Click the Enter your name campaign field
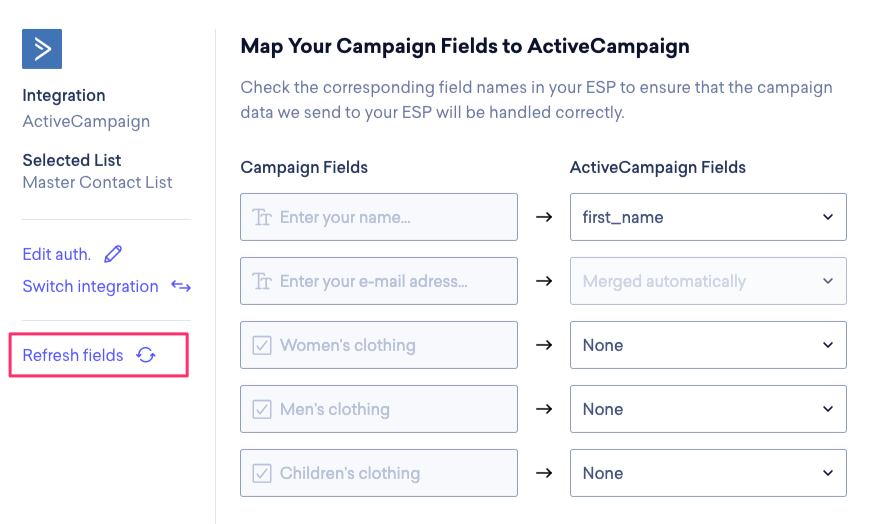 (x=390, y=217)
